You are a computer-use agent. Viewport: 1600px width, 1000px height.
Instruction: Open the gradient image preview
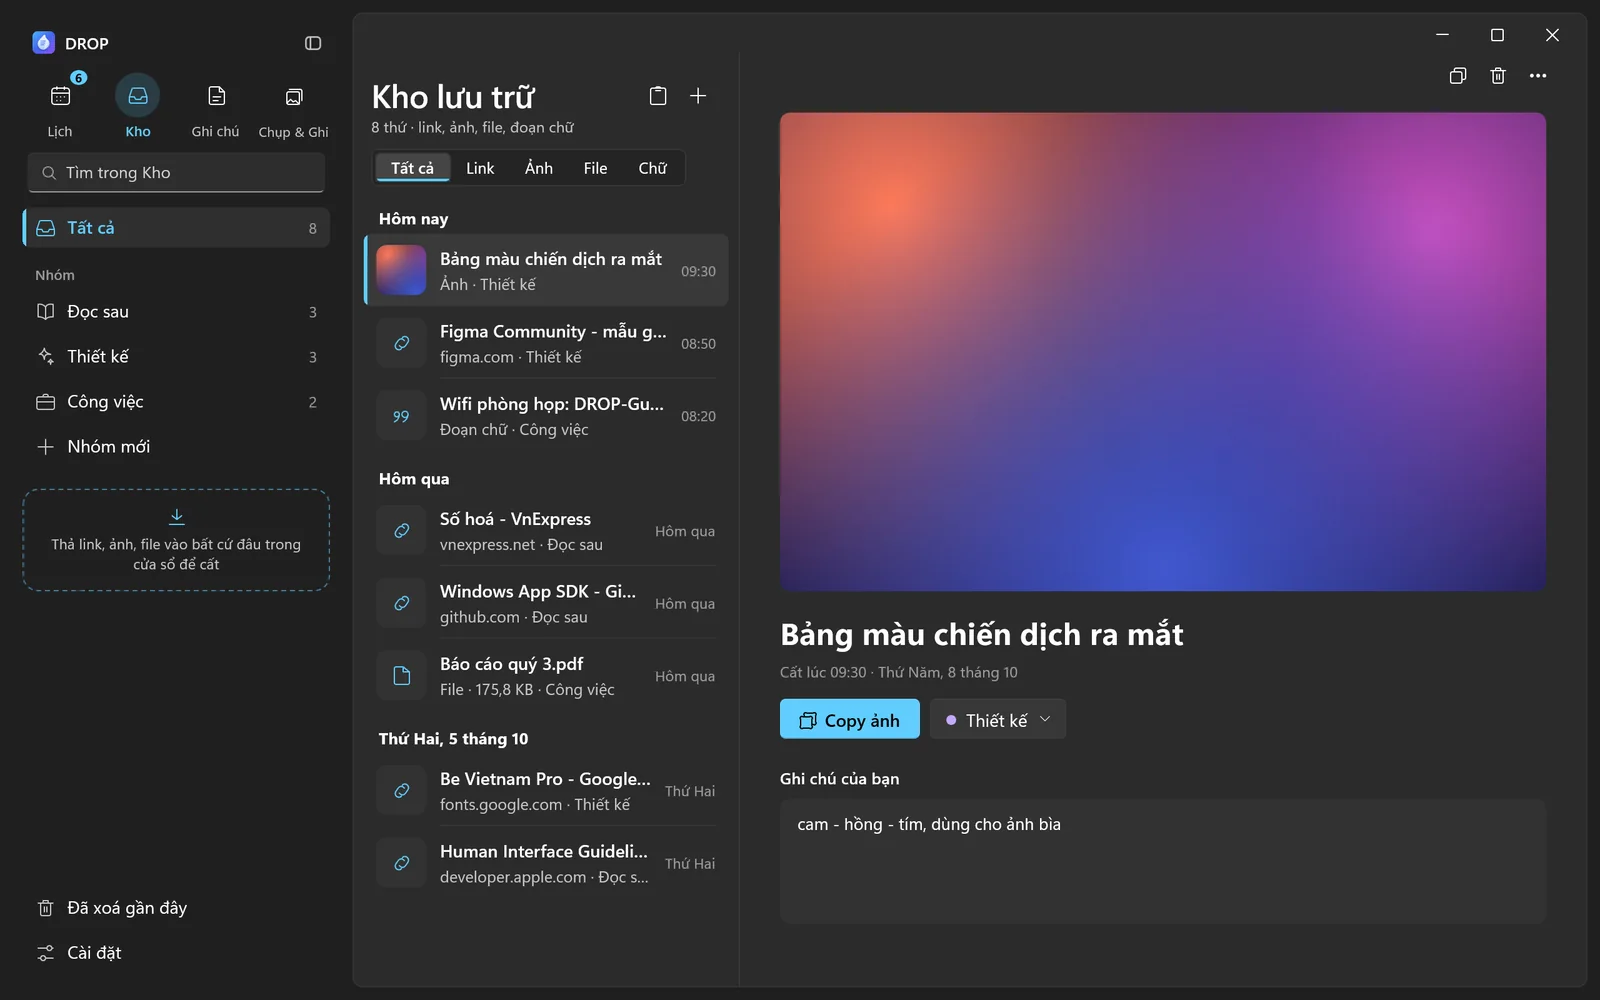coord(1163,352)
